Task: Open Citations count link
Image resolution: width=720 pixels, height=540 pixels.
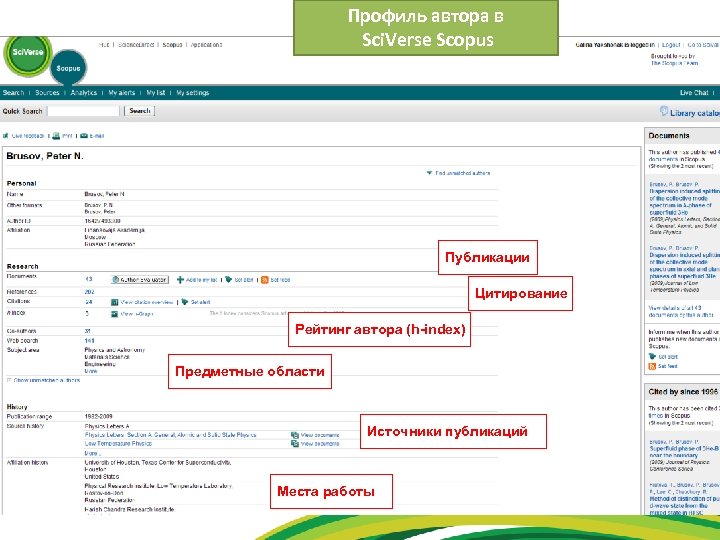Action: (89, 302)
